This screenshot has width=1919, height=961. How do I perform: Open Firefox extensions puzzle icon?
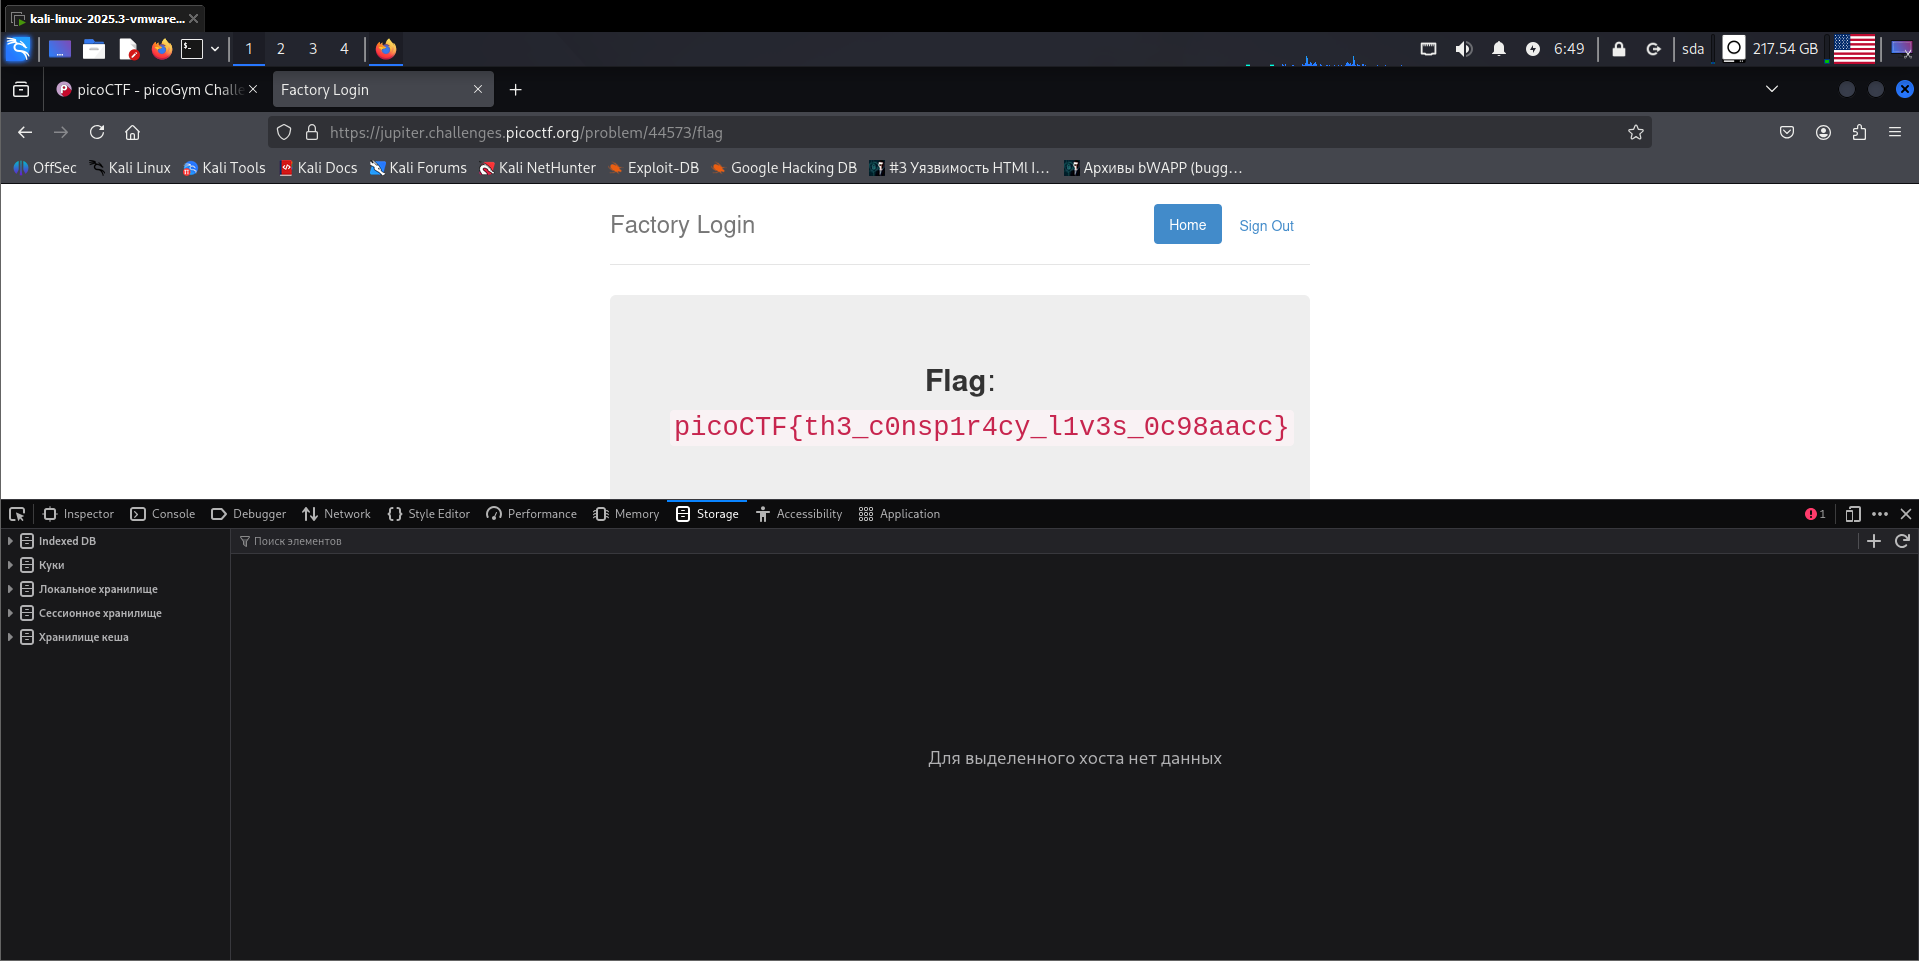pyautogui.click(x=1859, y=132)
